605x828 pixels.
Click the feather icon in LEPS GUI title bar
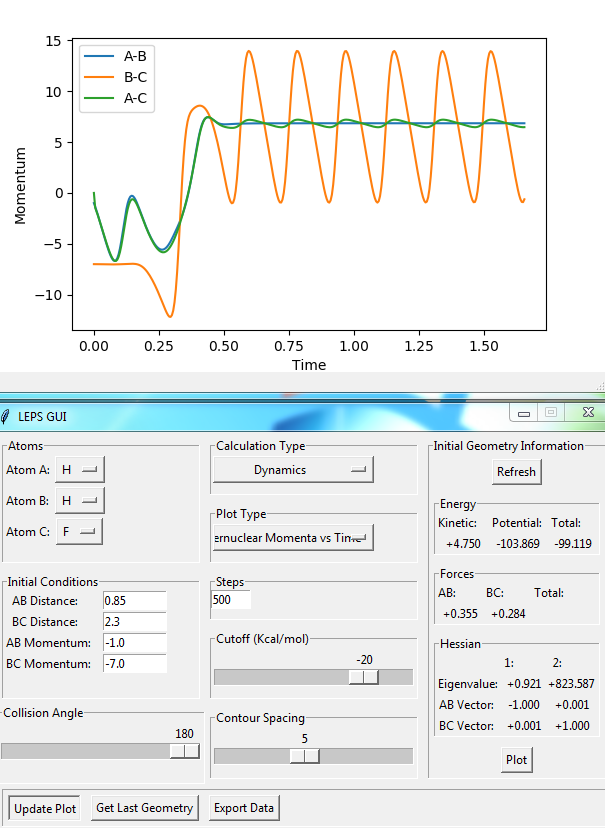coord(5,417)
